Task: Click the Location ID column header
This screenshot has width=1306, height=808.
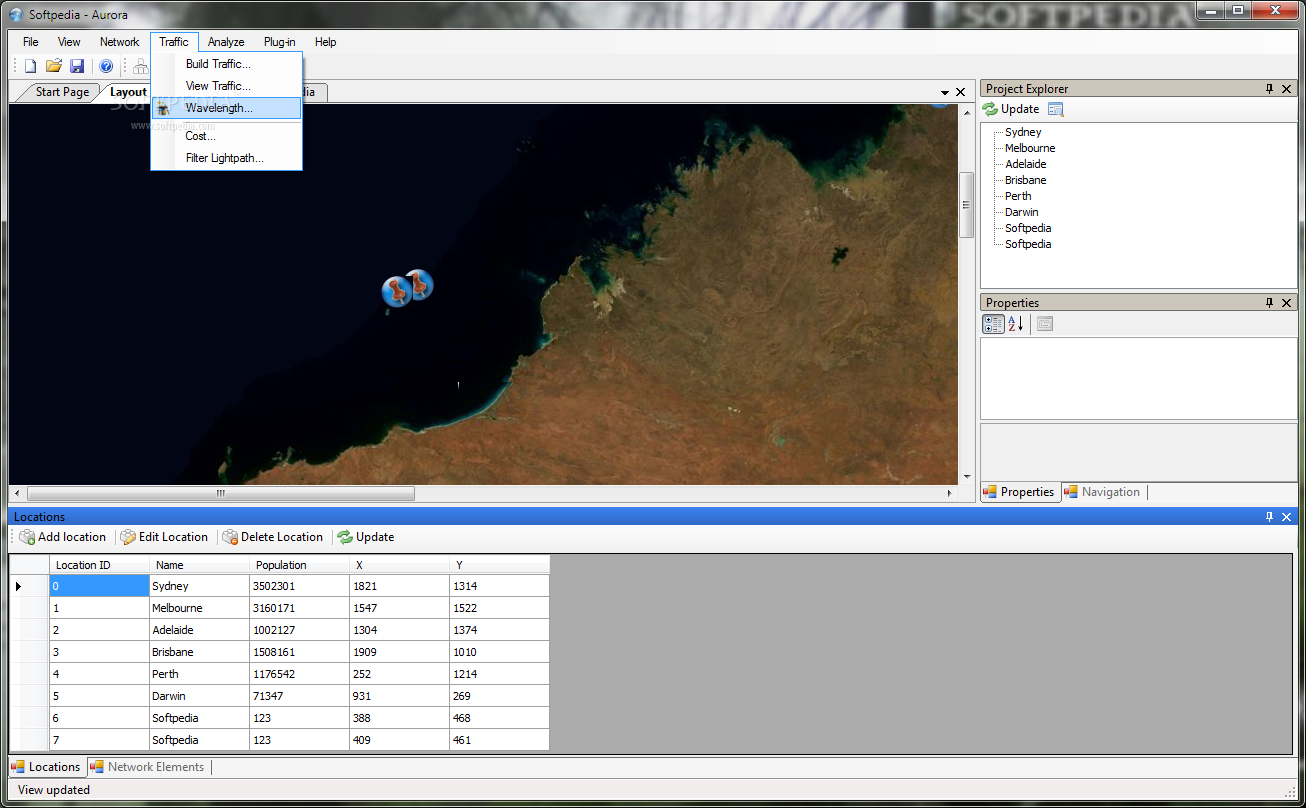Action: point(99,565)
